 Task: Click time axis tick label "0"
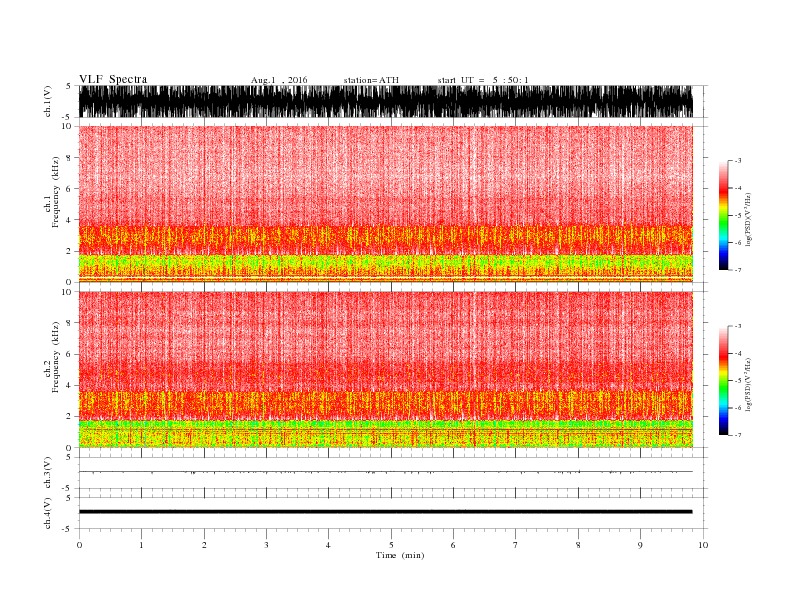(x=79, y=545)
